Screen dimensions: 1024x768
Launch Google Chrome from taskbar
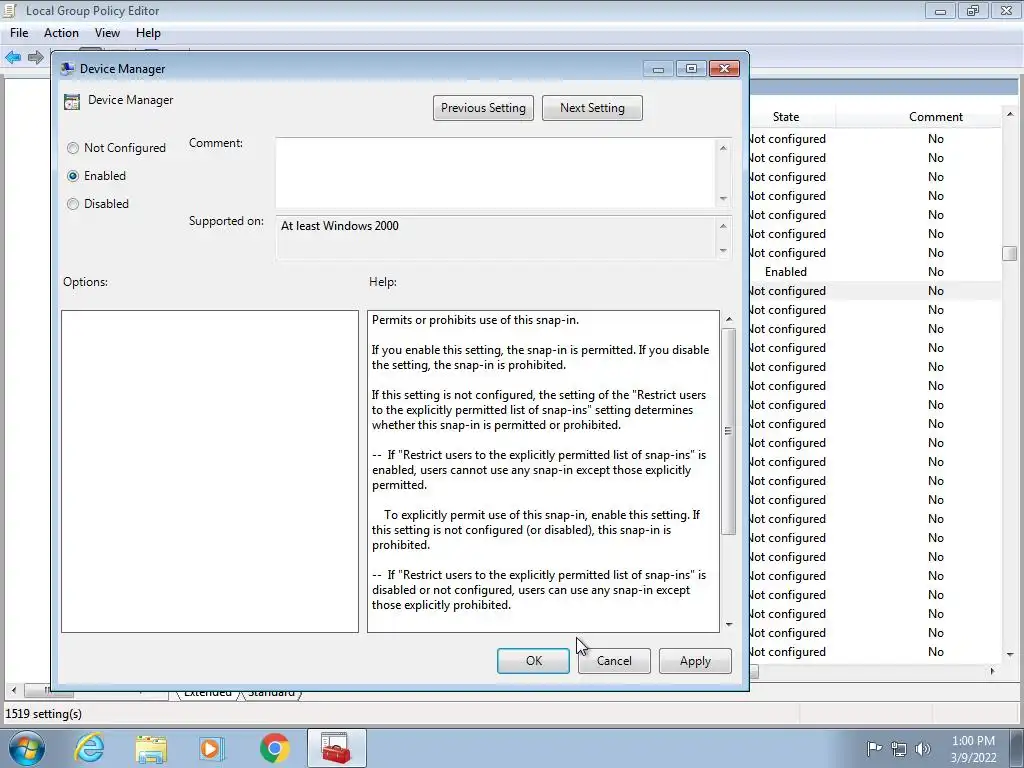point(274,748)
